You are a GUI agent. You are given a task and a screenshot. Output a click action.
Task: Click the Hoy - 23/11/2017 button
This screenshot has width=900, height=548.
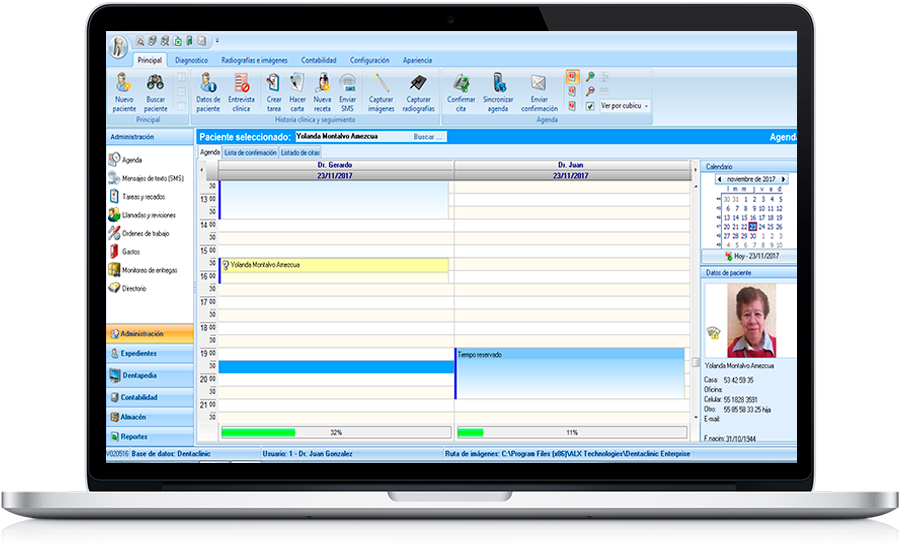coord(752,256)
